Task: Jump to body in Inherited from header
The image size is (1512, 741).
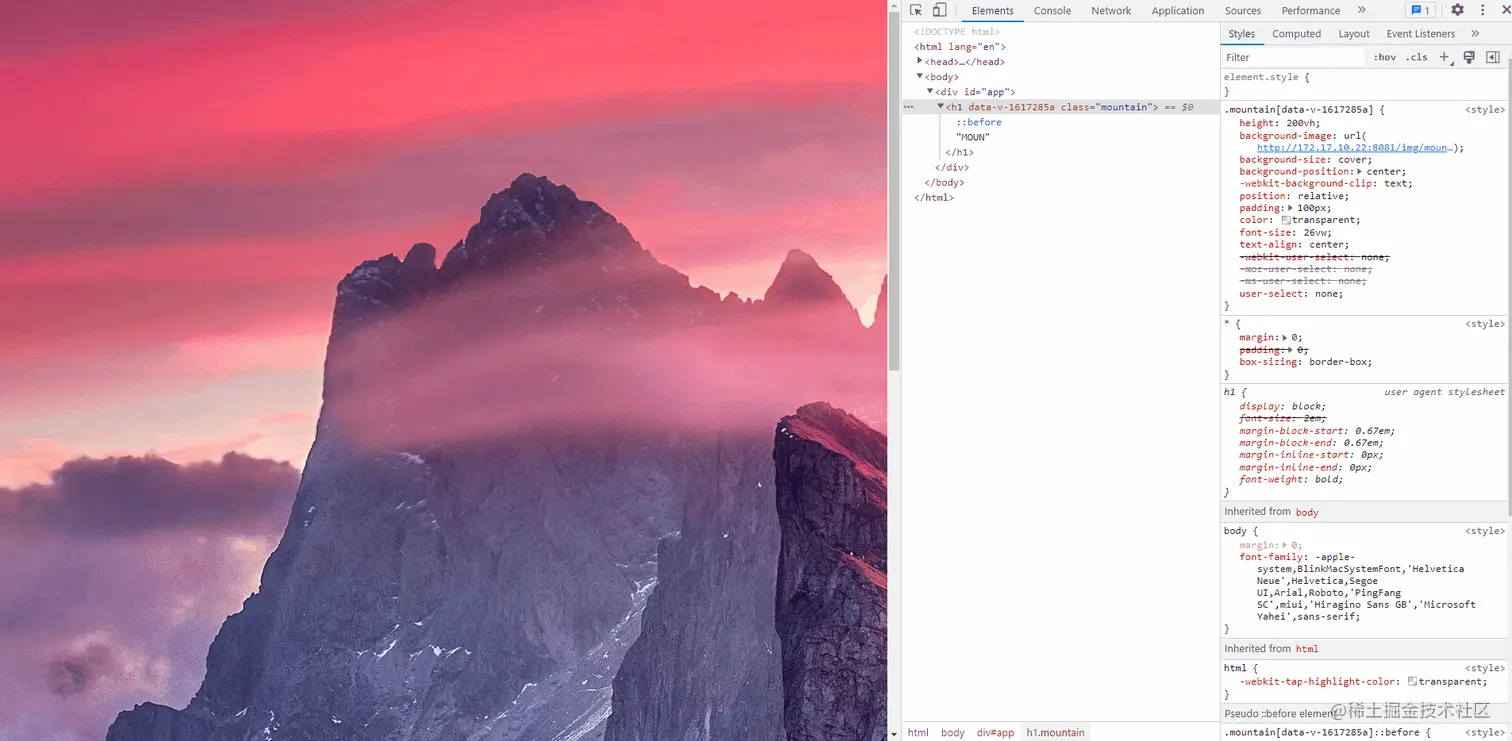Action: pos(1307,512)
